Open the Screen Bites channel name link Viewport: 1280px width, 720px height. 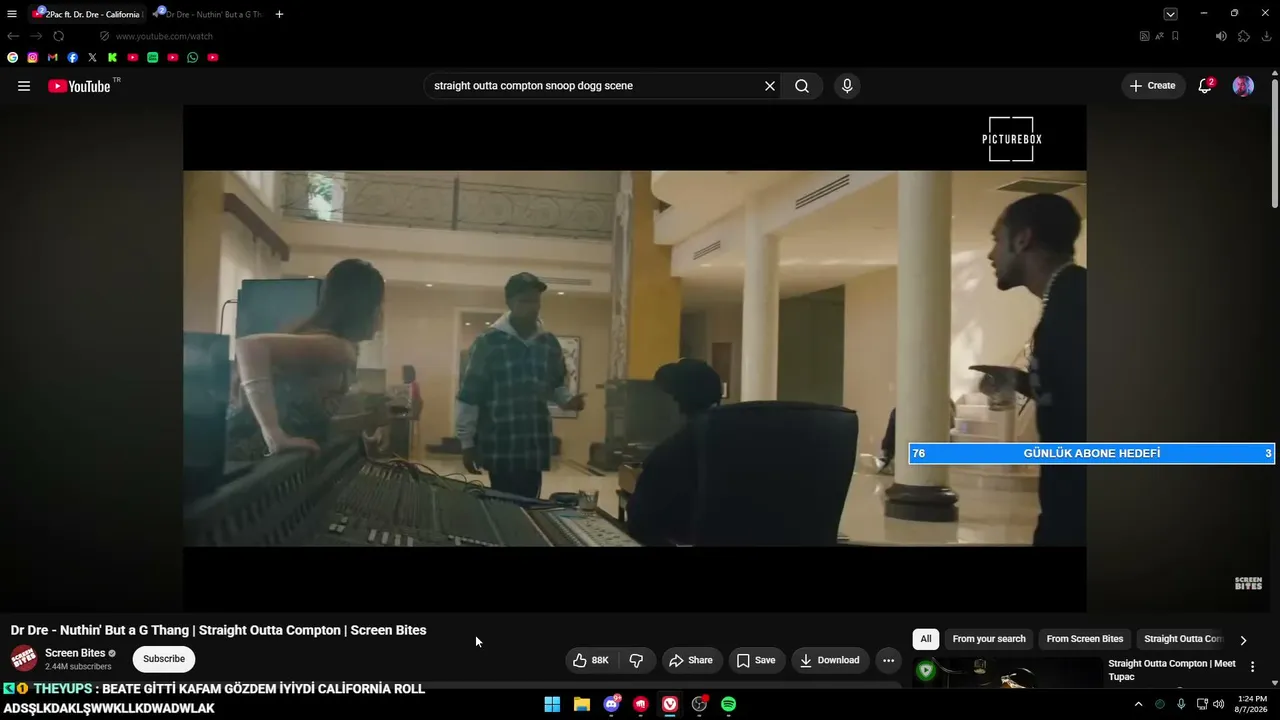point(75,653)
